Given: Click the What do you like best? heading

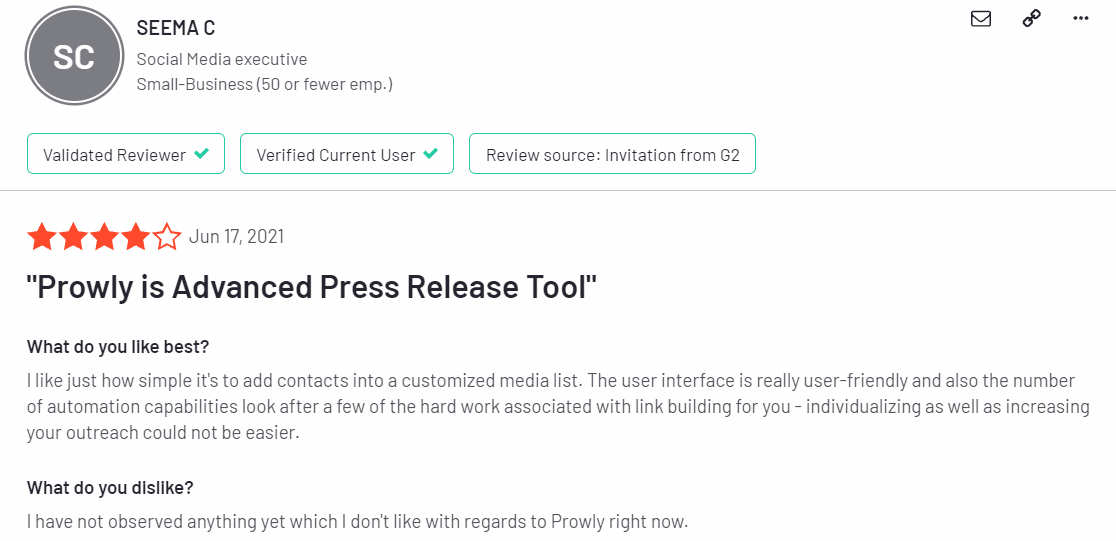Looking at the screenshot, I should [x=118, y=347].
